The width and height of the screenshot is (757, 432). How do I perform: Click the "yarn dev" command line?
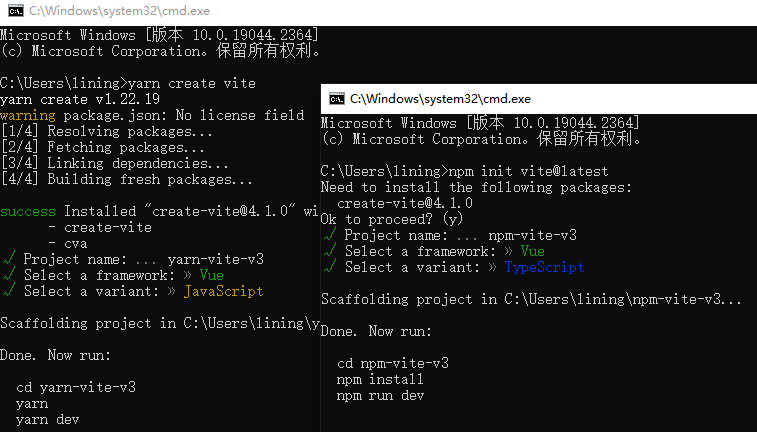tap(48, 419)
